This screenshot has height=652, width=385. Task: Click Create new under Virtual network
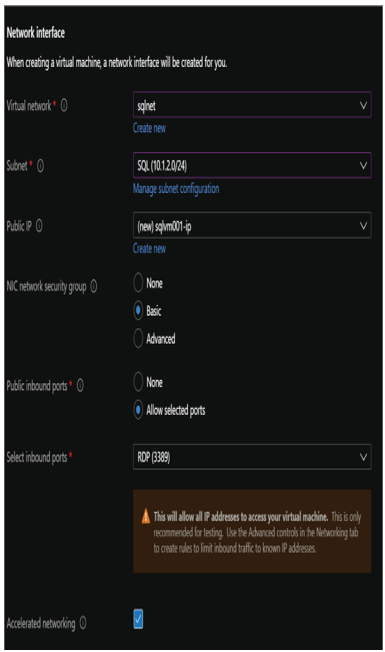click(x=149, y=128)
